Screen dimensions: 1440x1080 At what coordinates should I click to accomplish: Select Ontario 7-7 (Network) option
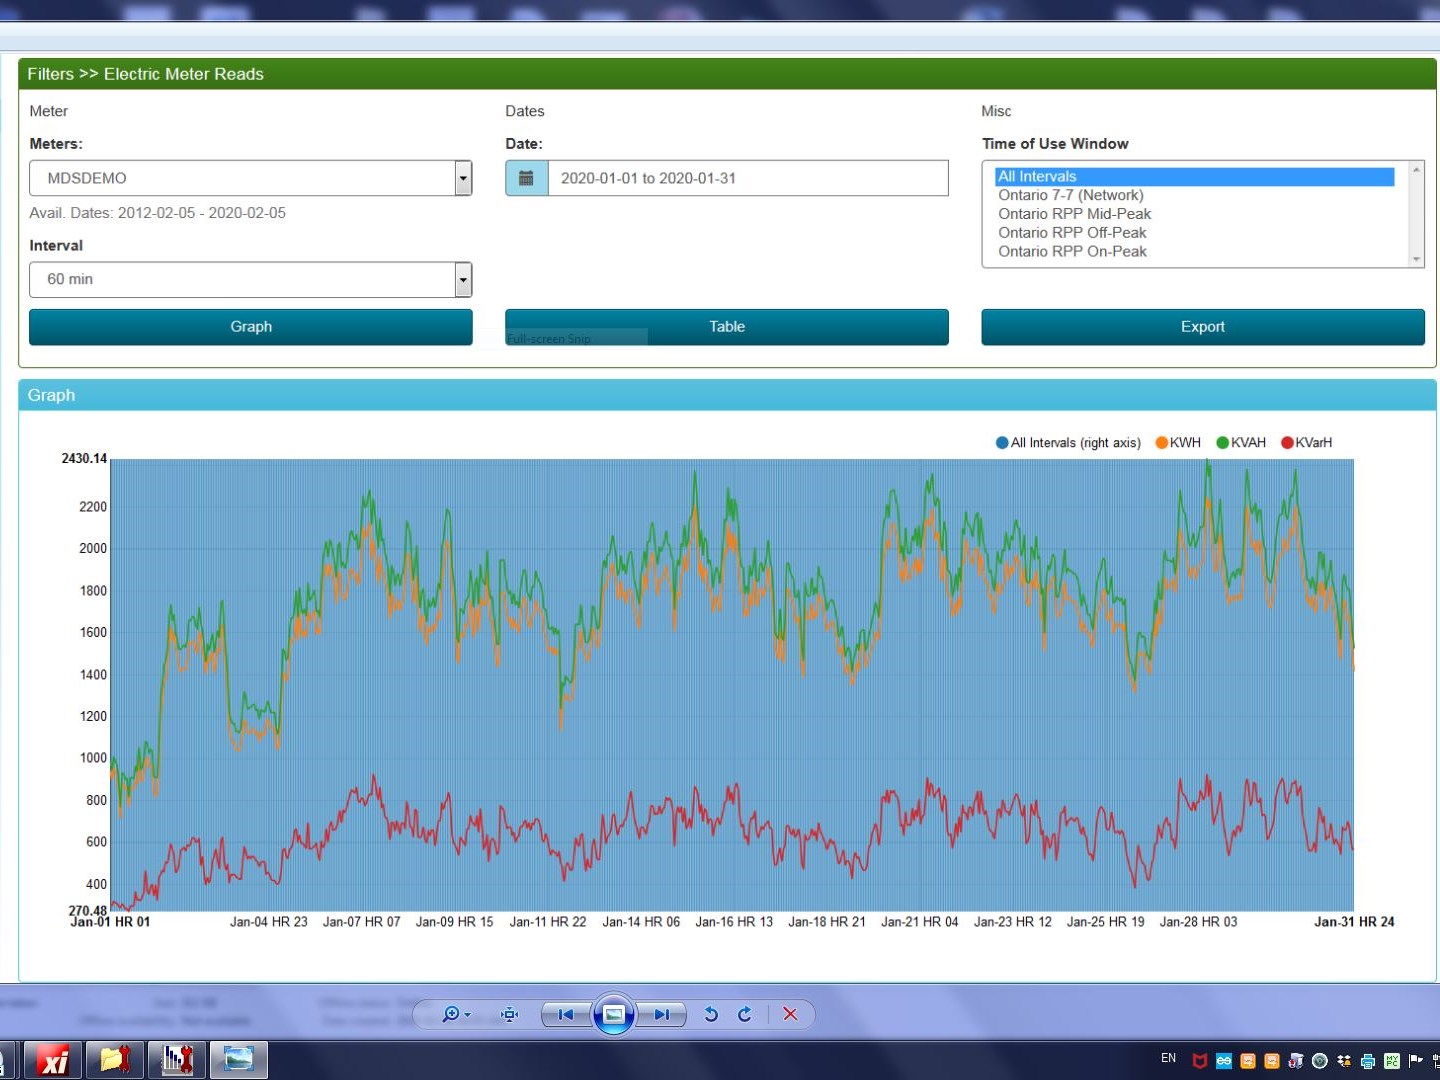[x=1195, y=195]
